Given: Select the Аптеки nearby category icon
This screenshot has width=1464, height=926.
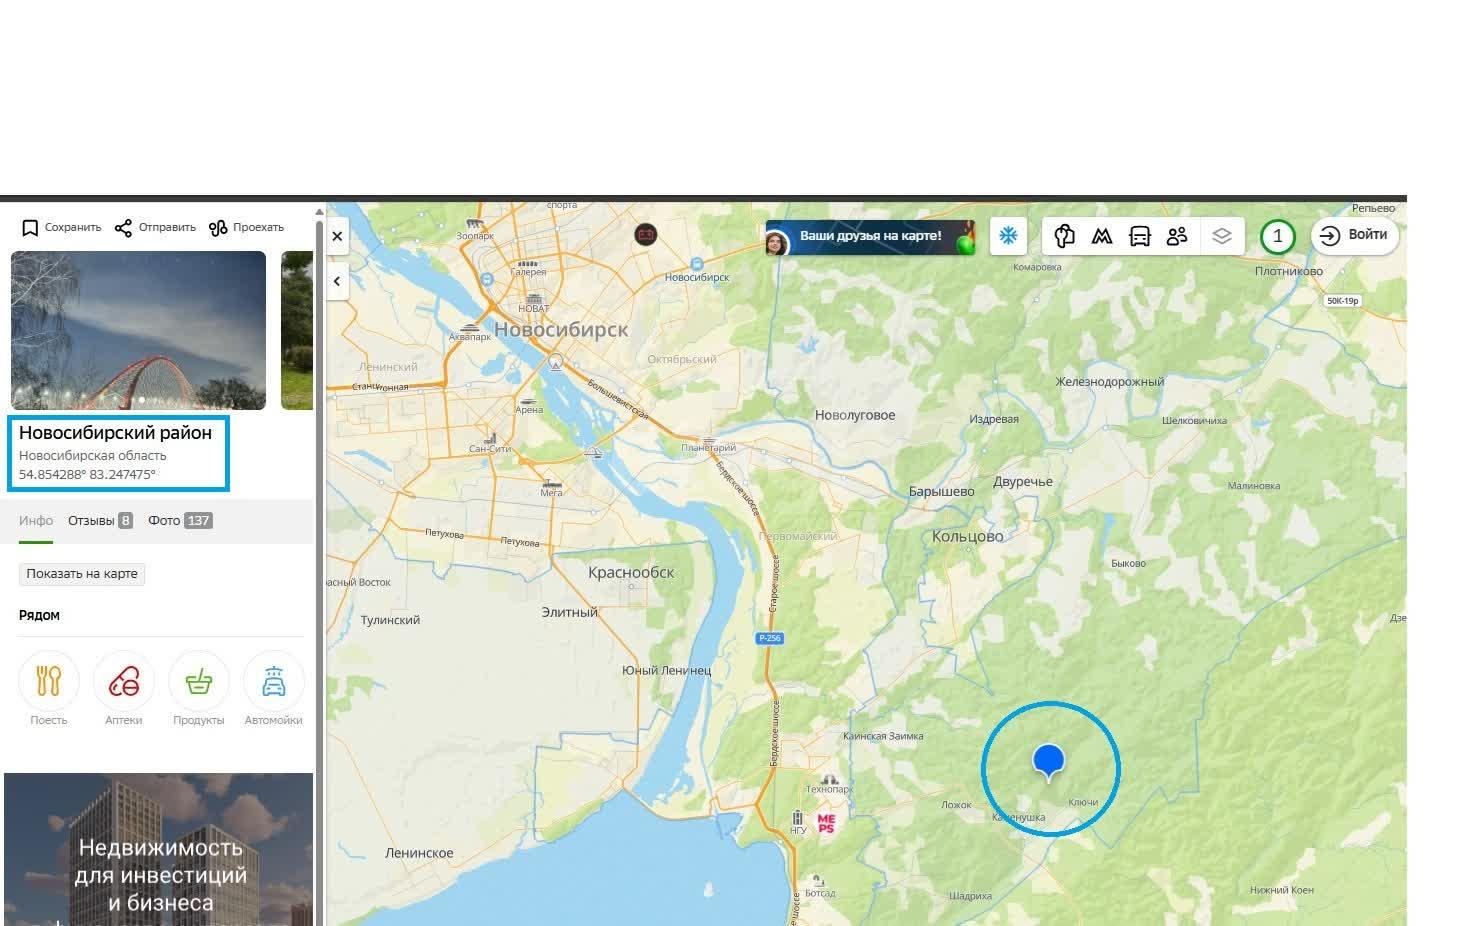Looking at the screenshot, I should click(x=124, y=681).
